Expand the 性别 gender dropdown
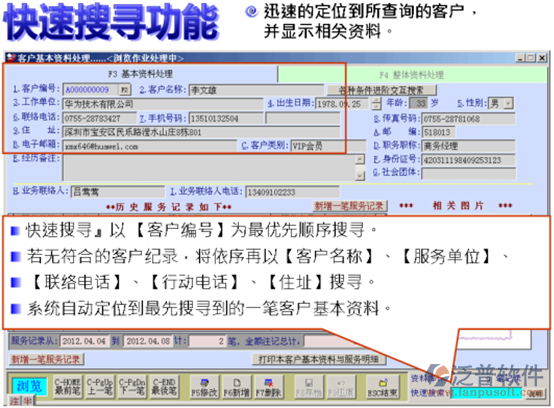Viewport: 554px width, 408px height. pyautogui.click(x=508, y=104)
